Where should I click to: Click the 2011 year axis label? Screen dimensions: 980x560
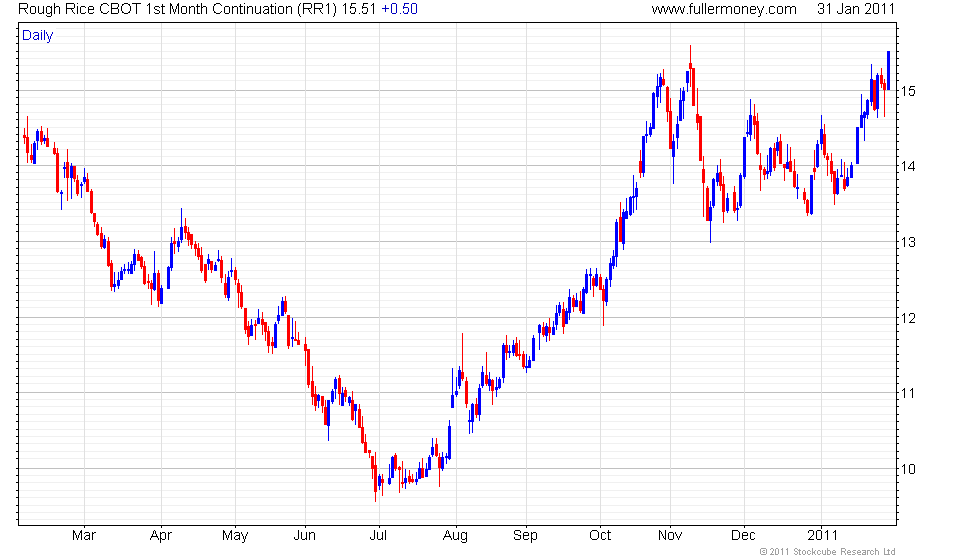[822, 535]
